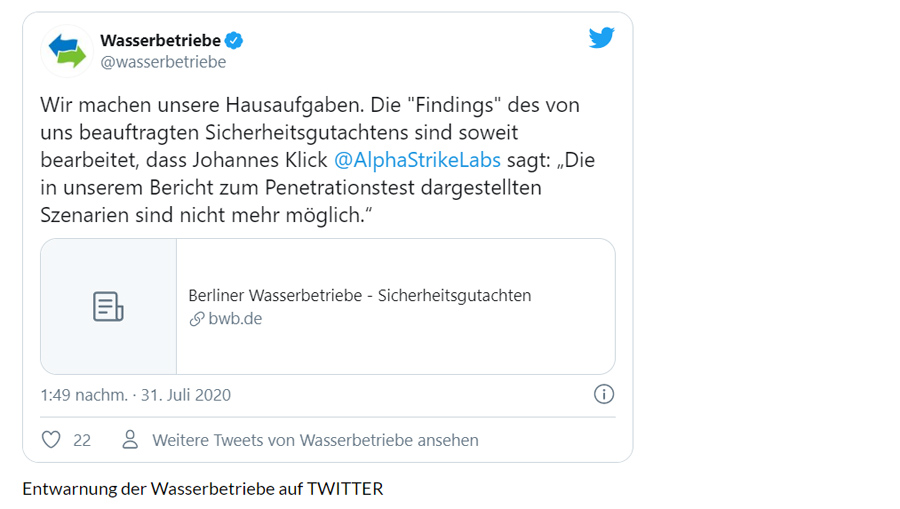Open the @AlphaStrikeLabs mention
Viewport: 900px width, 509px height.
tap(415, 160)
